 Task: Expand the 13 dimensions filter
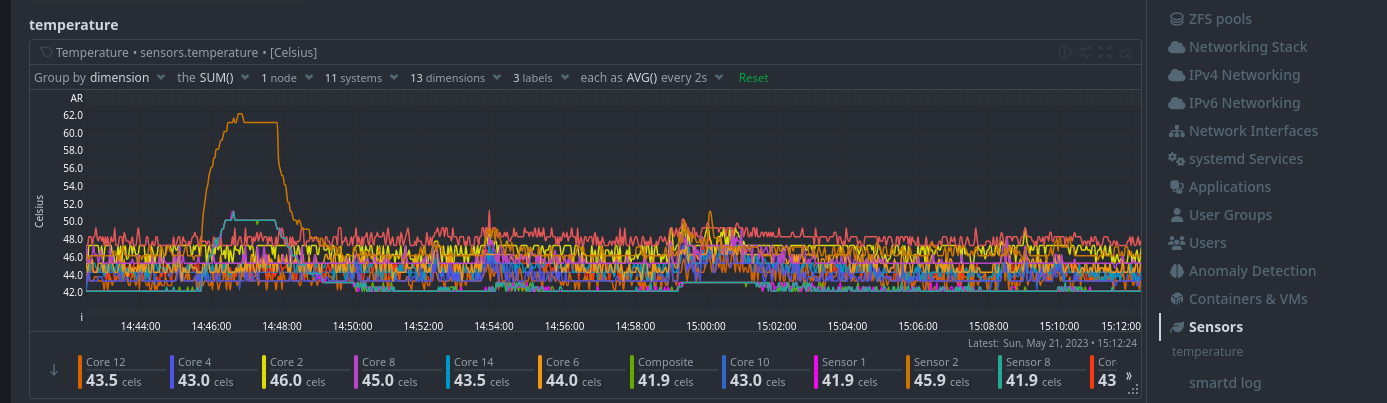tap(454, 77)
